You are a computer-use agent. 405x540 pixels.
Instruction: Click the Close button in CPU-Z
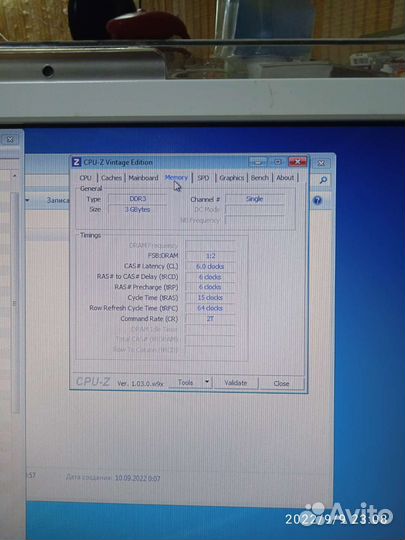(x=281, y=383)
